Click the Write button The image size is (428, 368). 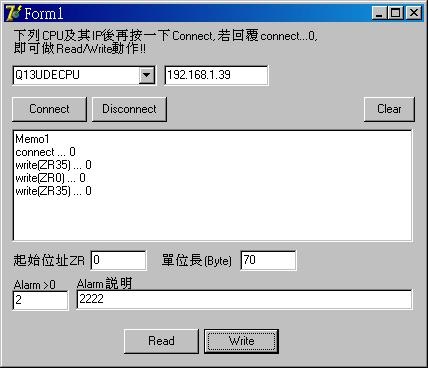(241, 341)
